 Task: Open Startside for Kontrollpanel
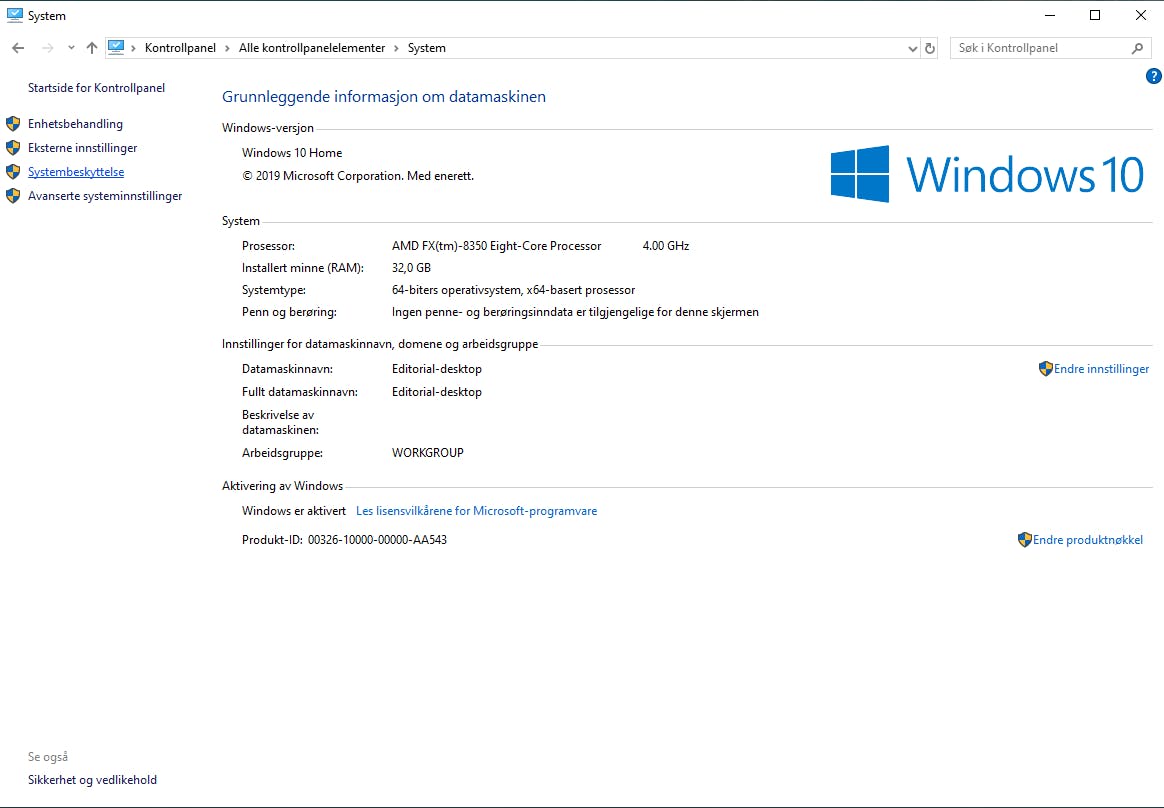pos(97,88)
